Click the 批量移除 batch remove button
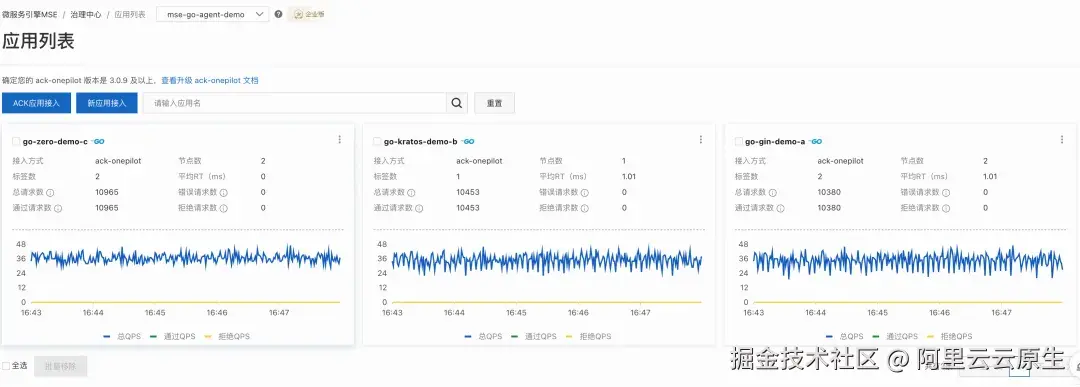 pyautogui.click(x=61, y=366)
